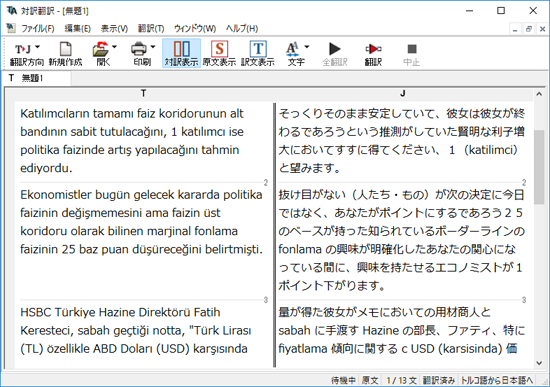Click the トルコ語から日本語へ status indicator
550x387 pixels.
coord(497,380)
